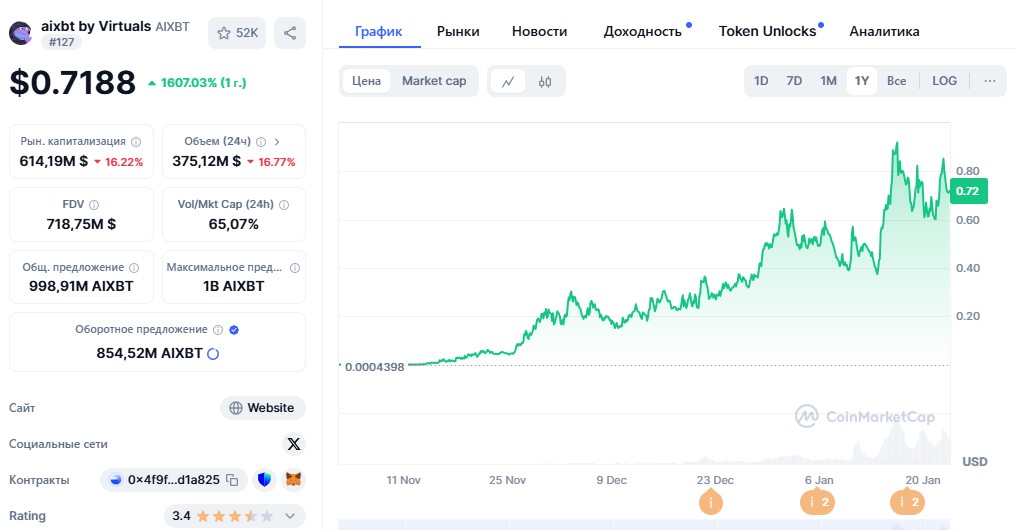Enable the LOG scale option
Image resolution: width=1017 pixels, height=530 pixels.
(x=944, y=81)
